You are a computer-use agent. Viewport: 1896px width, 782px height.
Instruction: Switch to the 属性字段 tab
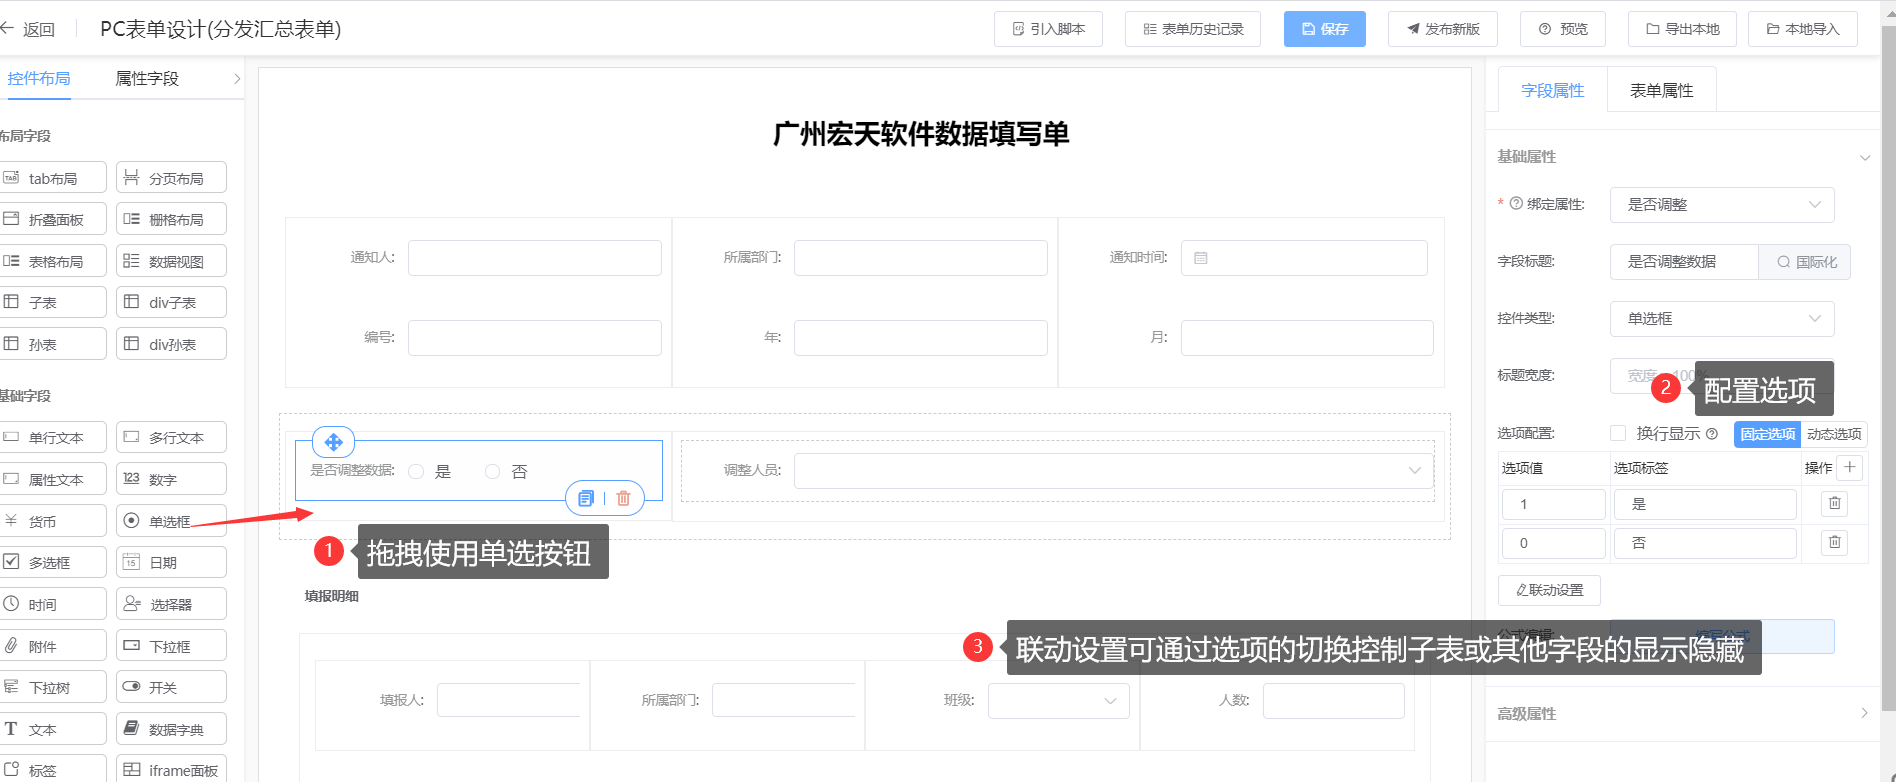click(x=147, y=79)
